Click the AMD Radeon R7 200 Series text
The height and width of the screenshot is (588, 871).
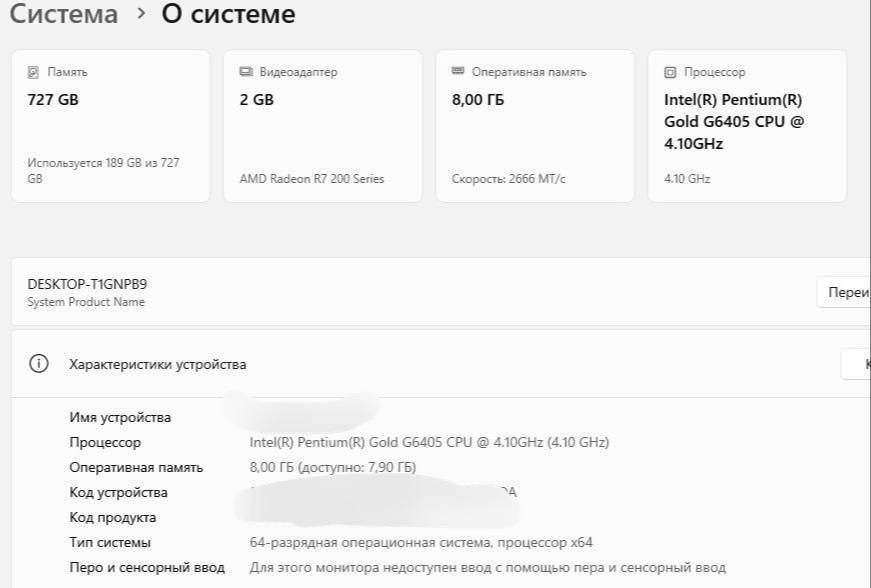[311, 179]
